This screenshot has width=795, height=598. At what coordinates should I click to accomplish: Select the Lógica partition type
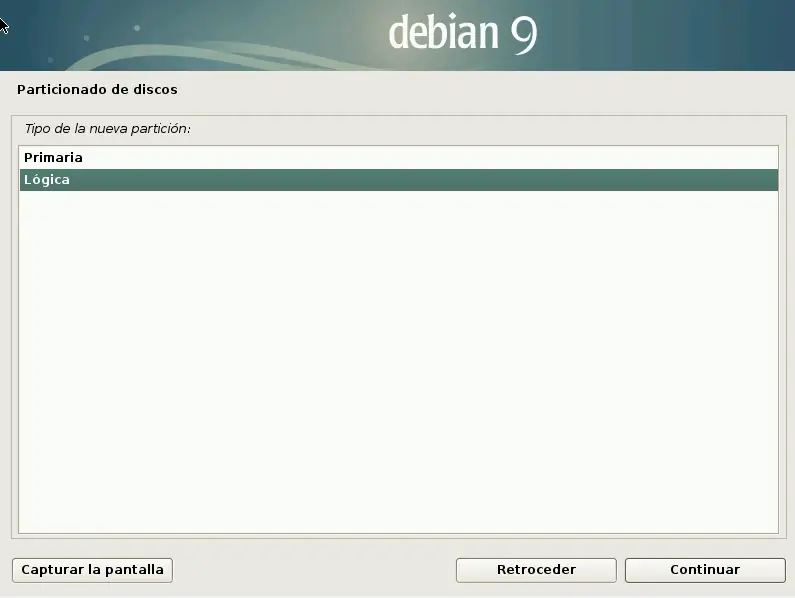click(399, 180)
